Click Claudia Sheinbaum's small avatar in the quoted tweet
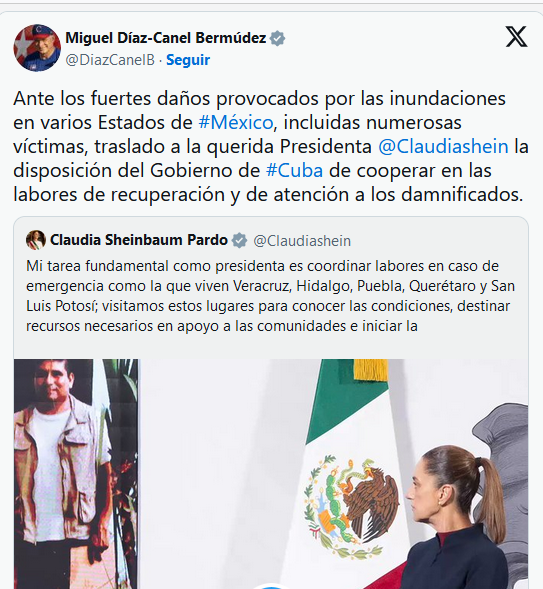 pos(36,240)
